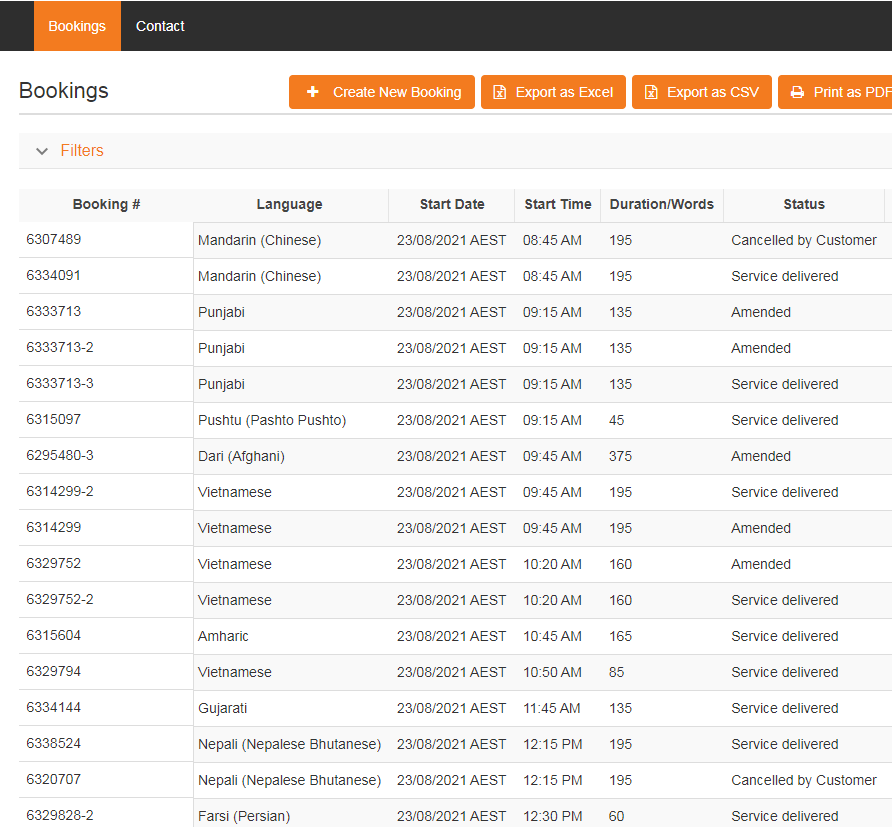Click the file icon on Export as CSV
Viewport: 892px width, 827px height.
[x=651, y=92]
